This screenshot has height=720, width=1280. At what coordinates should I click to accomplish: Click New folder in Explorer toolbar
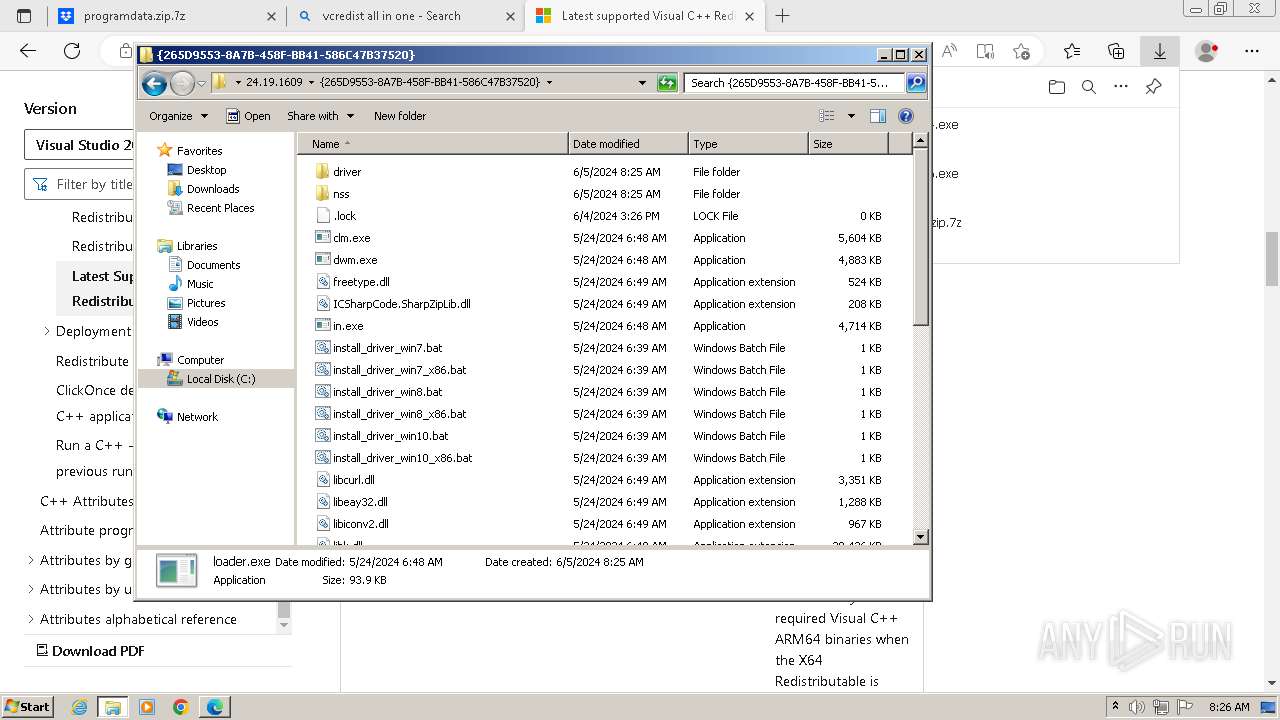tap(400, 116)
